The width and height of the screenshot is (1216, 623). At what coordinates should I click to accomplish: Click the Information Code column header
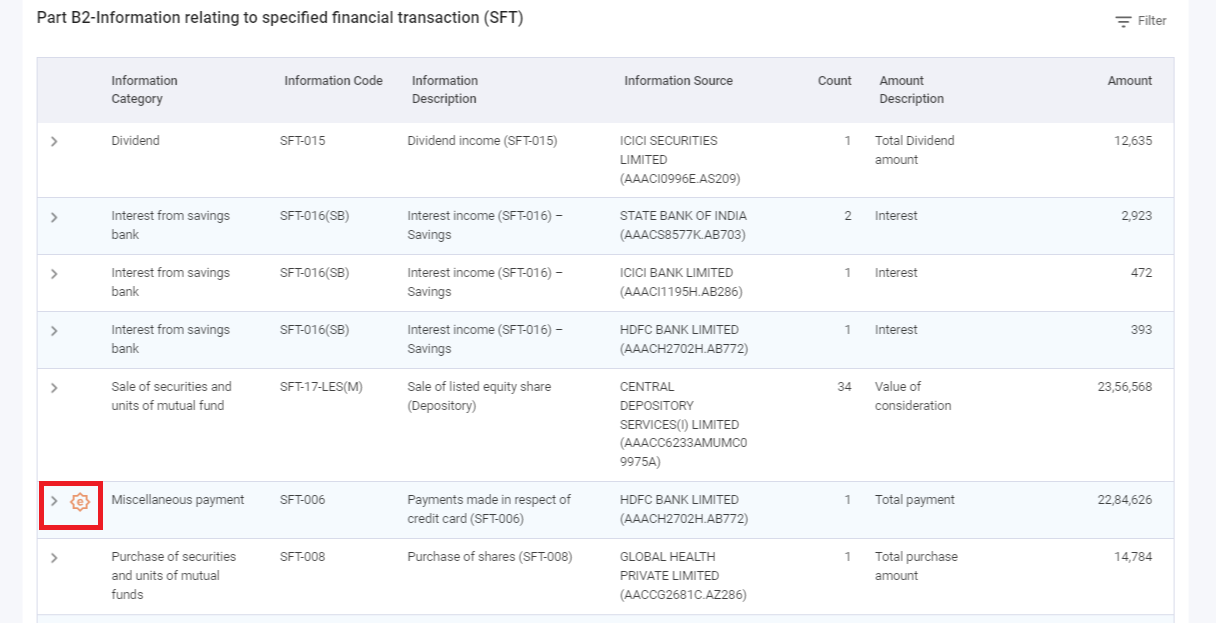point(333,81)
